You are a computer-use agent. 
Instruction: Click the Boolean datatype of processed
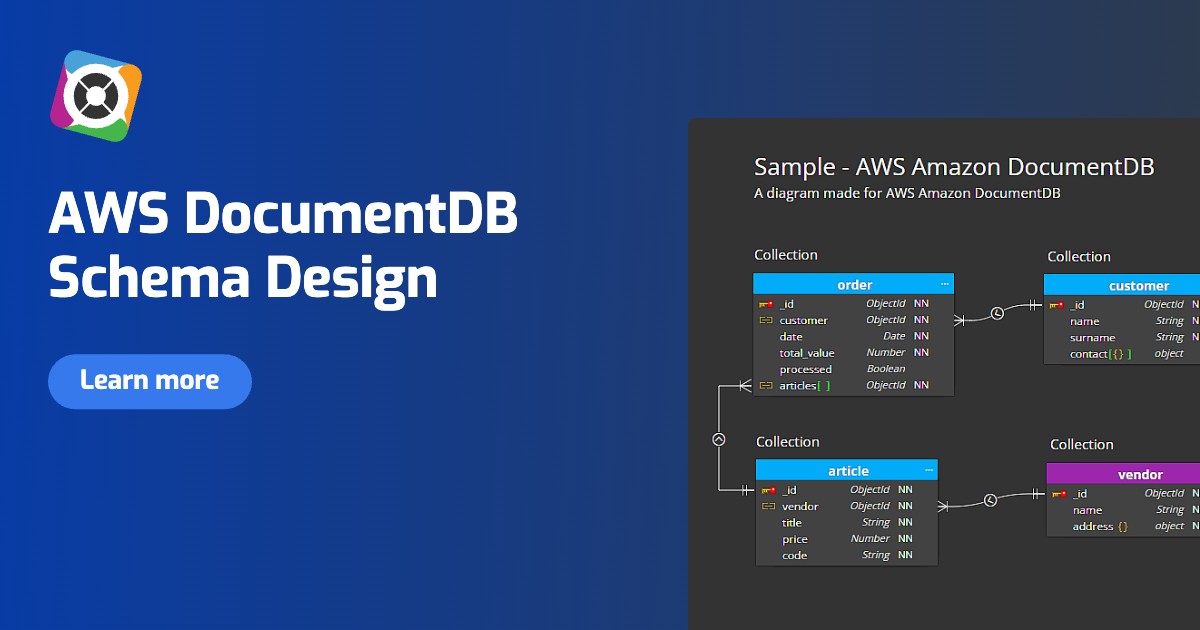click(x=886, y=369)
